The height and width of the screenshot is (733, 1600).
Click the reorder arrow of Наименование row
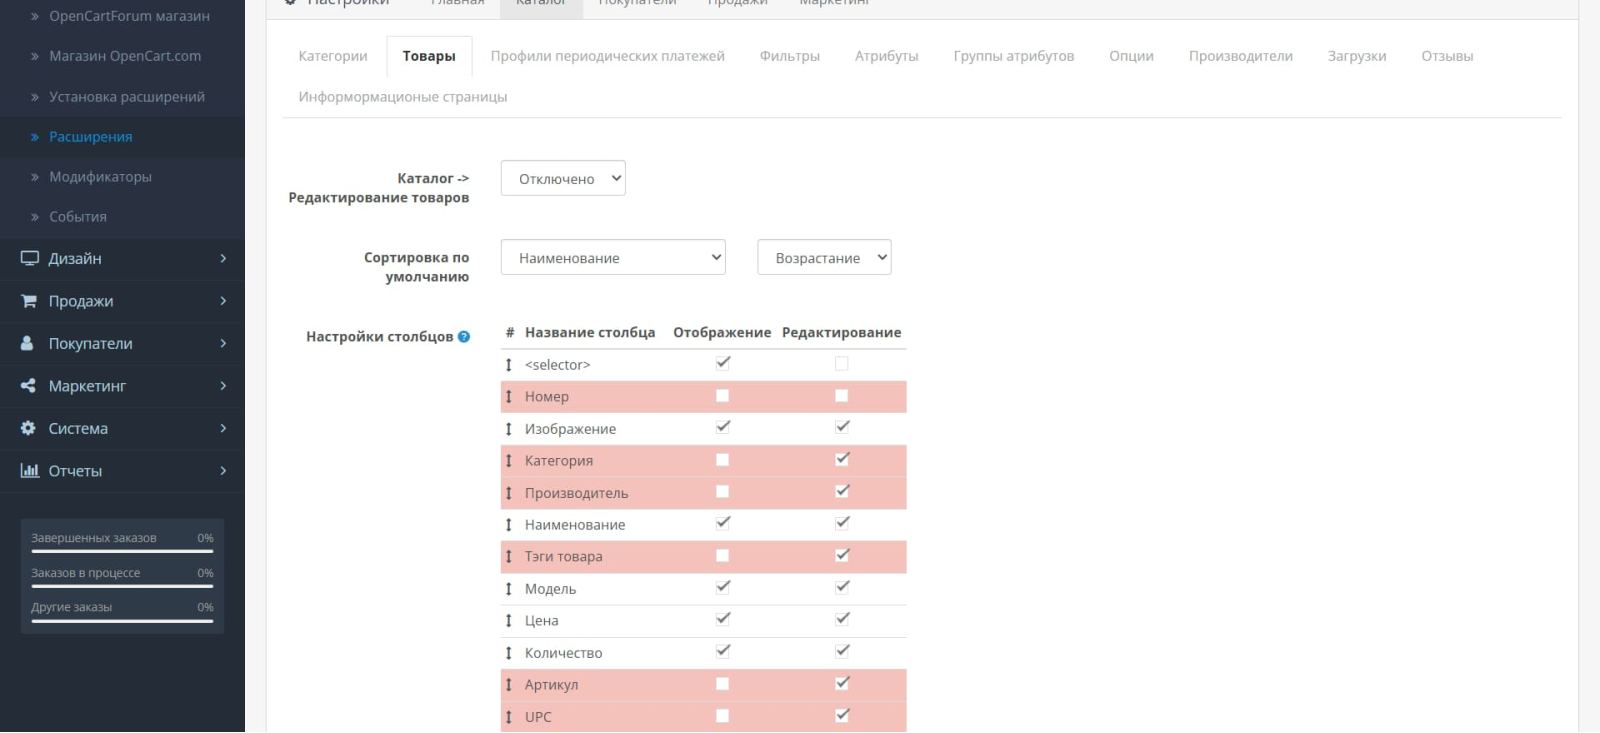[509, 525]
